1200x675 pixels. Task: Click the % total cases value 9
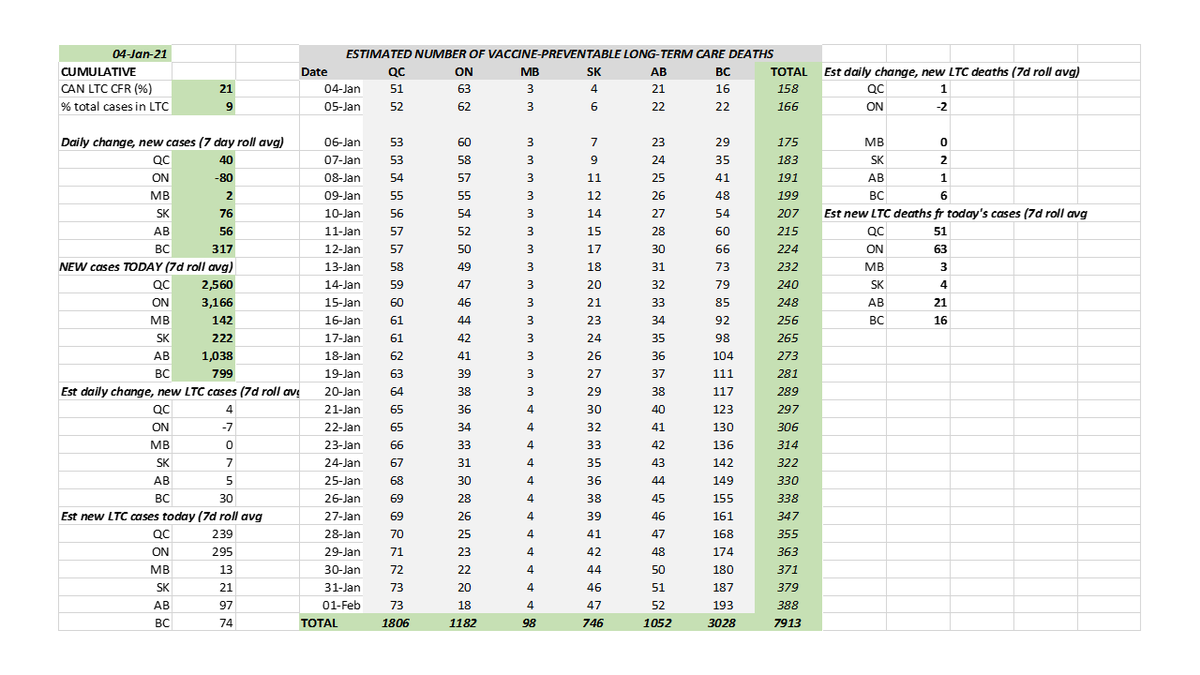tap(204, 106)
